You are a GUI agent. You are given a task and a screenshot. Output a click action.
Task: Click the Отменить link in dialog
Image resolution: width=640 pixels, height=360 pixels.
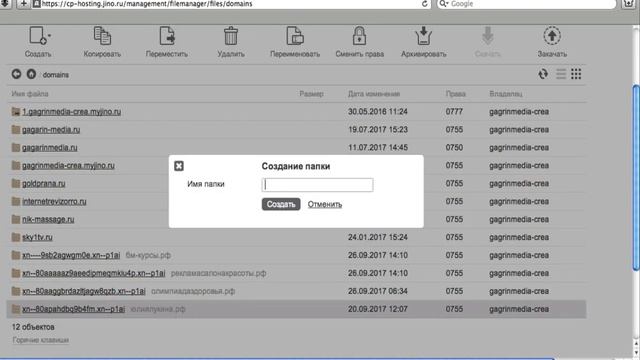point(325,204)
